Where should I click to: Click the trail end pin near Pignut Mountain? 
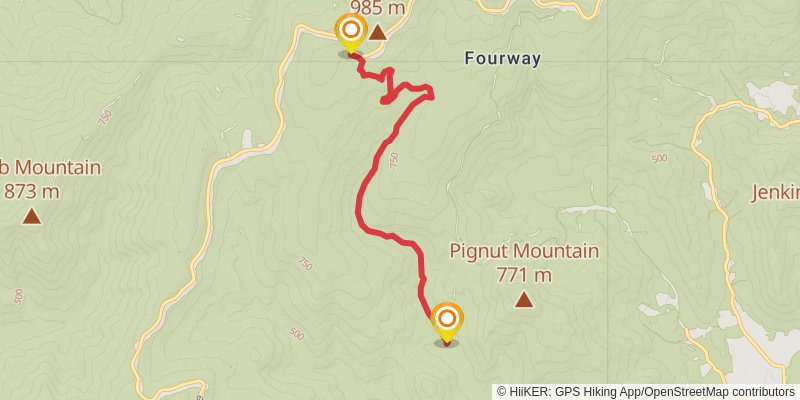(x=447, y=323)
